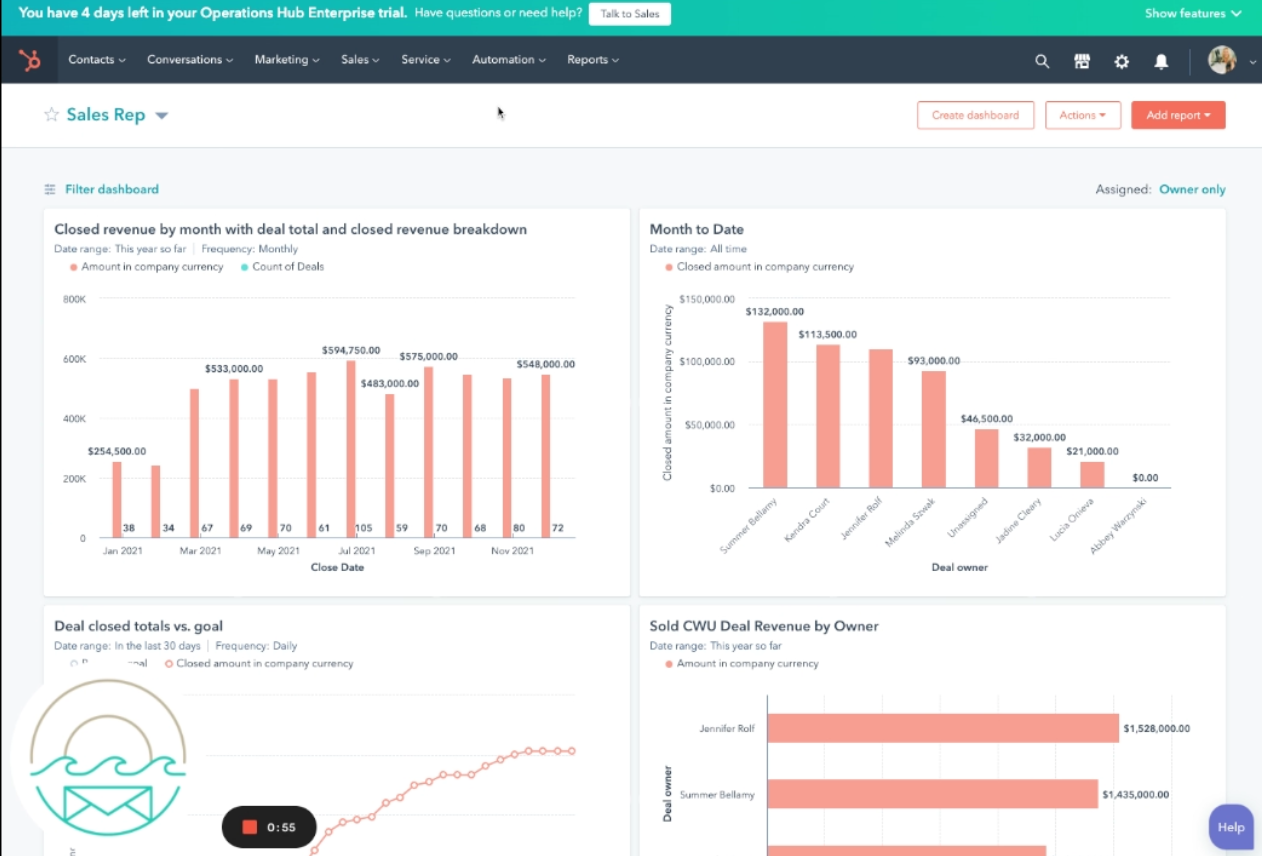Click the Sold CWU Deal Revenue by Owner title
Image resolution: width=1262 pixels, height=856 pixels.
pos(764,626)
